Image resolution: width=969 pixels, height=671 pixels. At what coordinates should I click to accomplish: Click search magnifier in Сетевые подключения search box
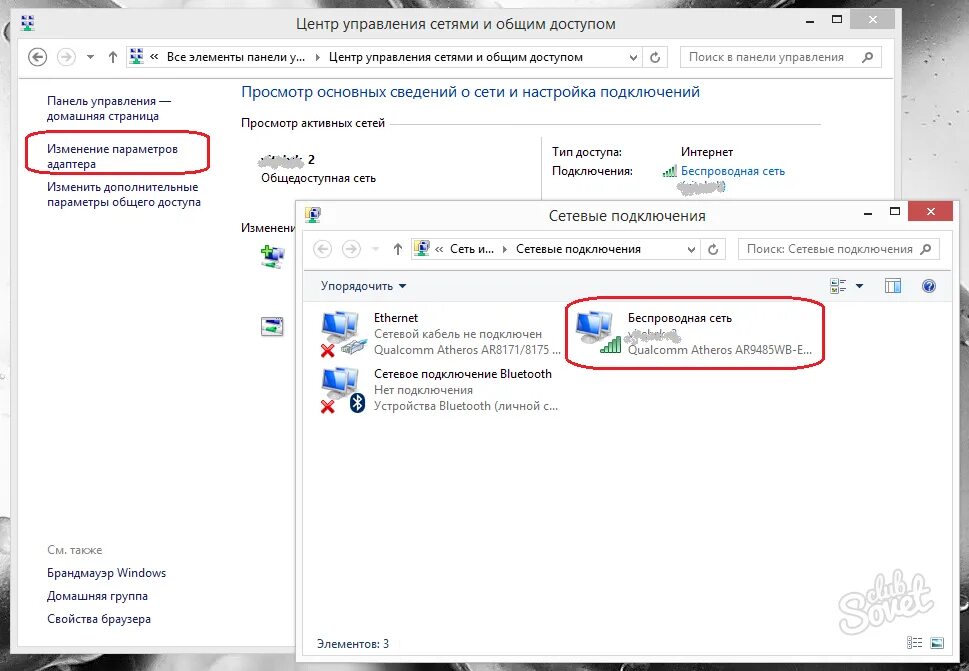coord(925,249)
